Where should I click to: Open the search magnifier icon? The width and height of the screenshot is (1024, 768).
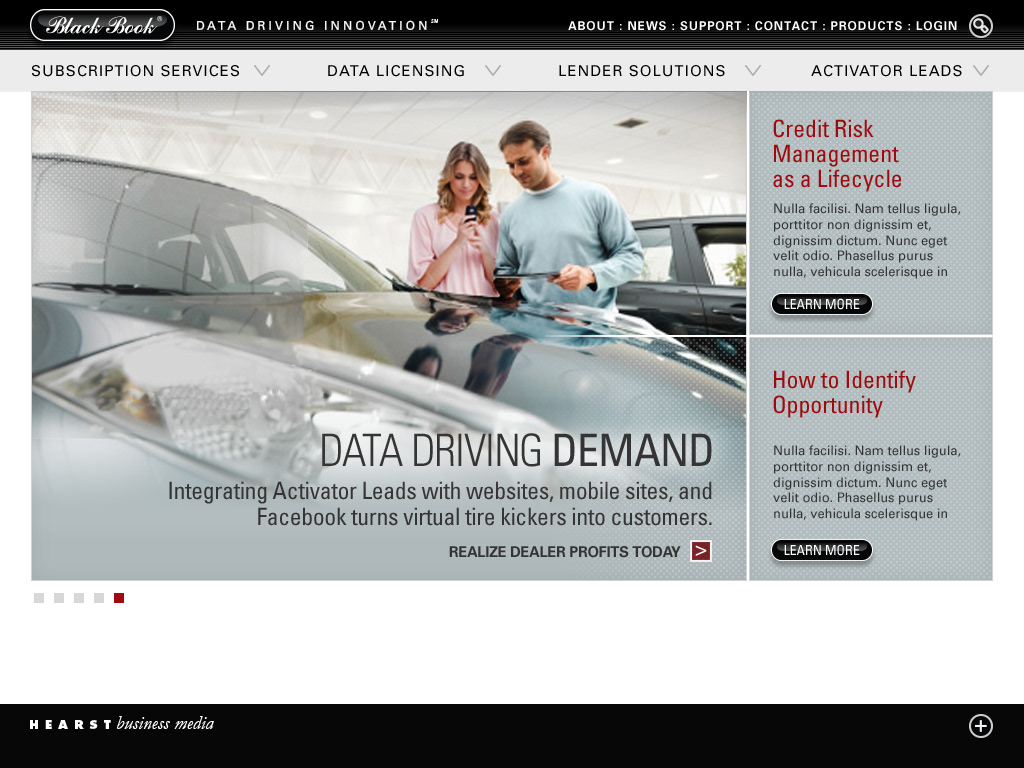(980, 25)
